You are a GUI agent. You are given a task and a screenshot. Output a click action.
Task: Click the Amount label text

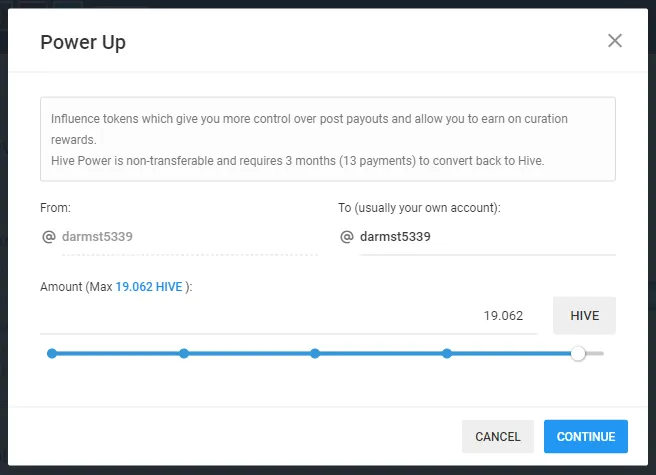pyautogui.click(x=76, y=287)
